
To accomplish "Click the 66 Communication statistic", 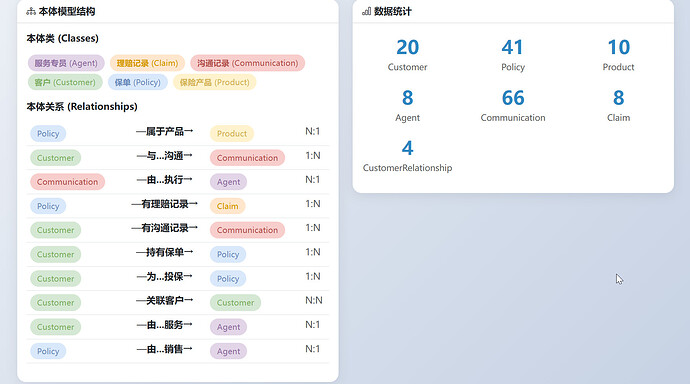I will coord(513,106).
